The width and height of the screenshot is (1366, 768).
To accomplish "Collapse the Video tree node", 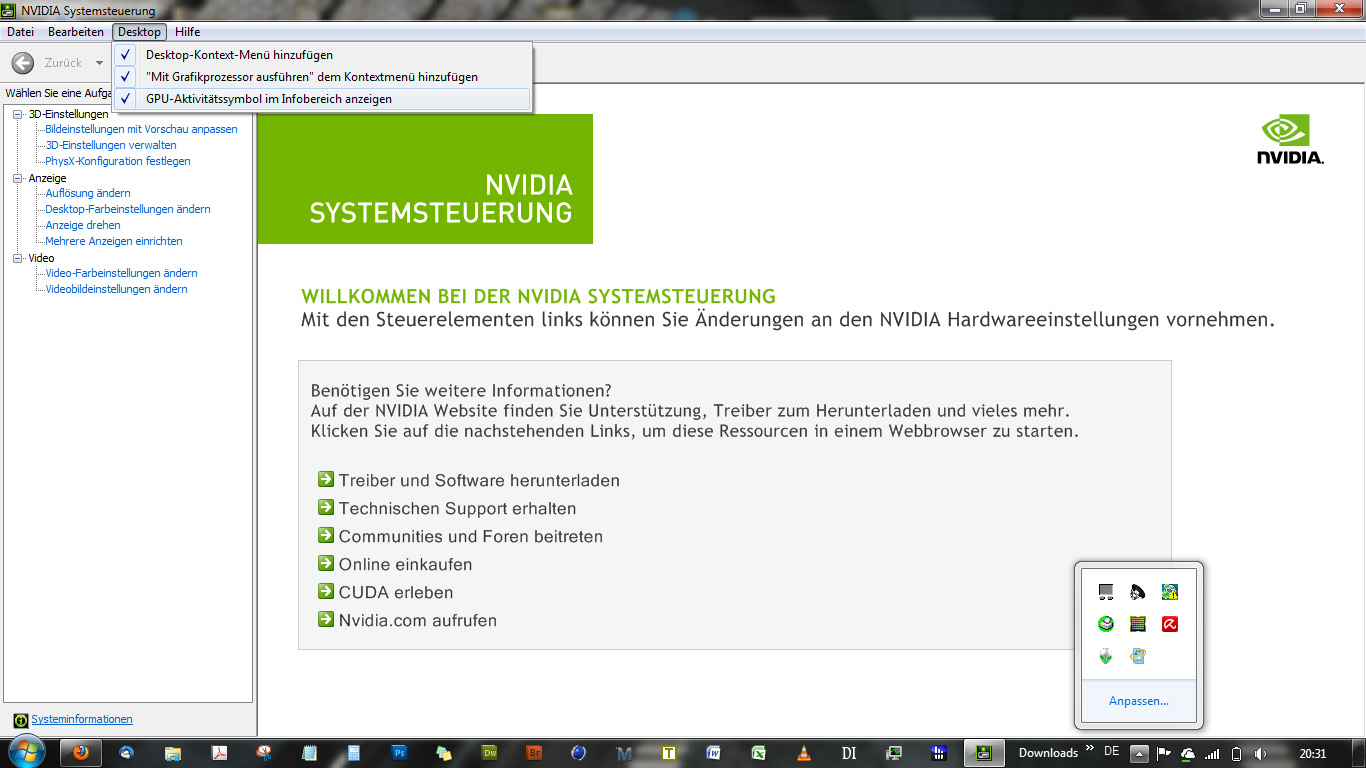I will tap(18, 258).
